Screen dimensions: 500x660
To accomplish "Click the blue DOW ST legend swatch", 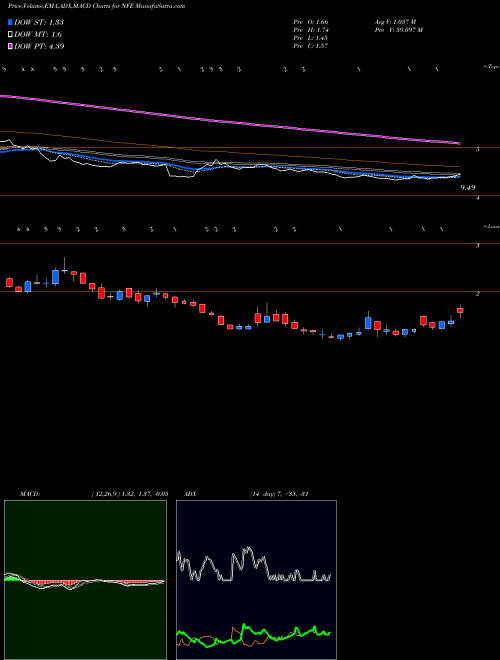I will coord(10,22).
